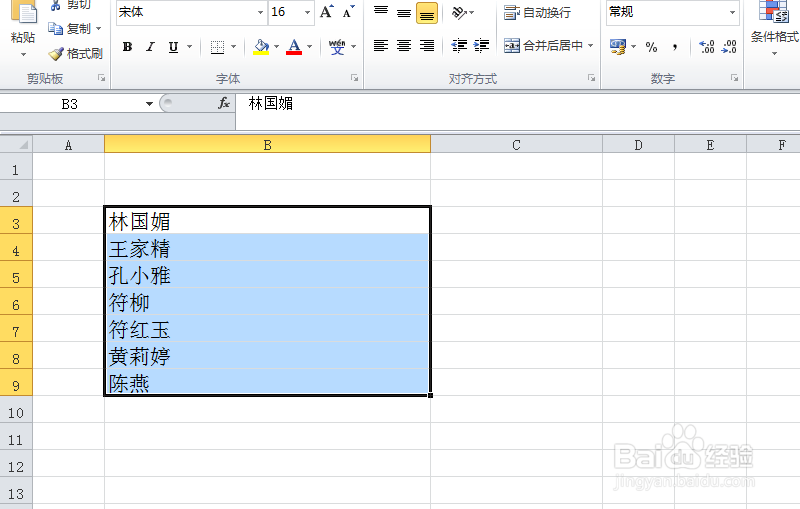Click cell containing 符红玉
The width and height of the screenshot is (800, 509).
[267, 329]
